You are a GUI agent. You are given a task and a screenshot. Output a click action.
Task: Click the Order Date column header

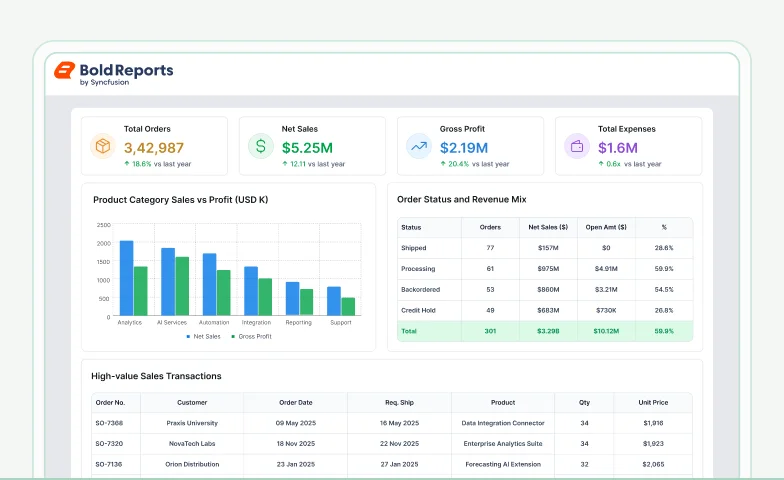296,402
